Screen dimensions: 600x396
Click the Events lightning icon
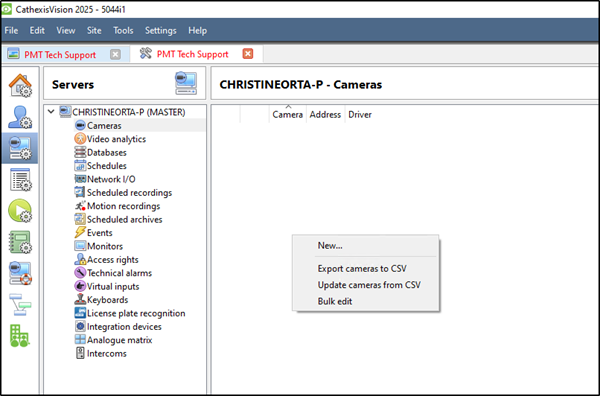[x=80, y=233]
